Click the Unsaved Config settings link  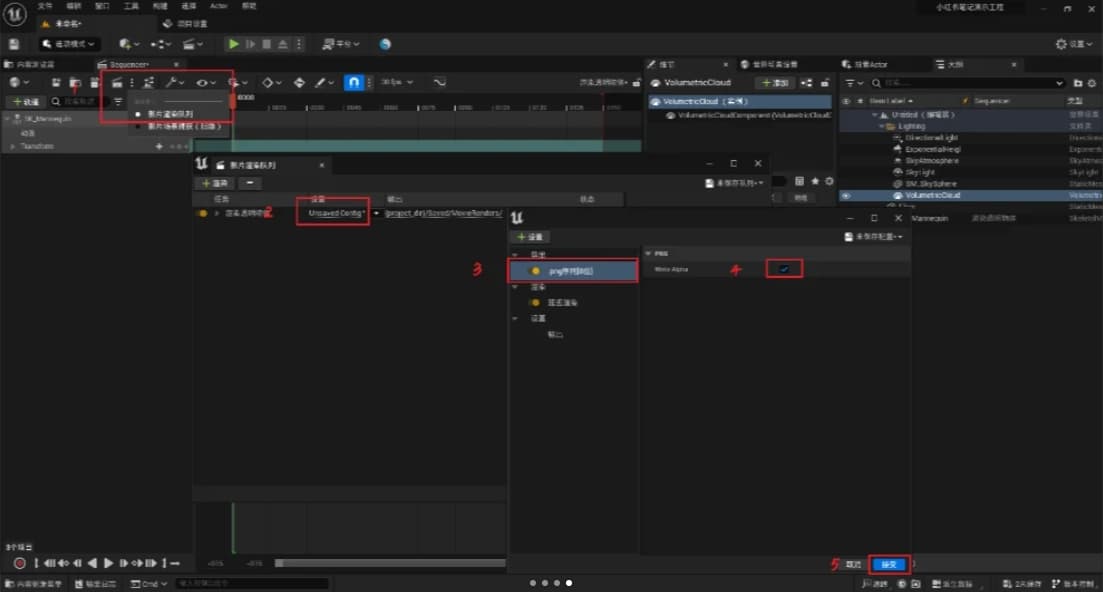336,213
